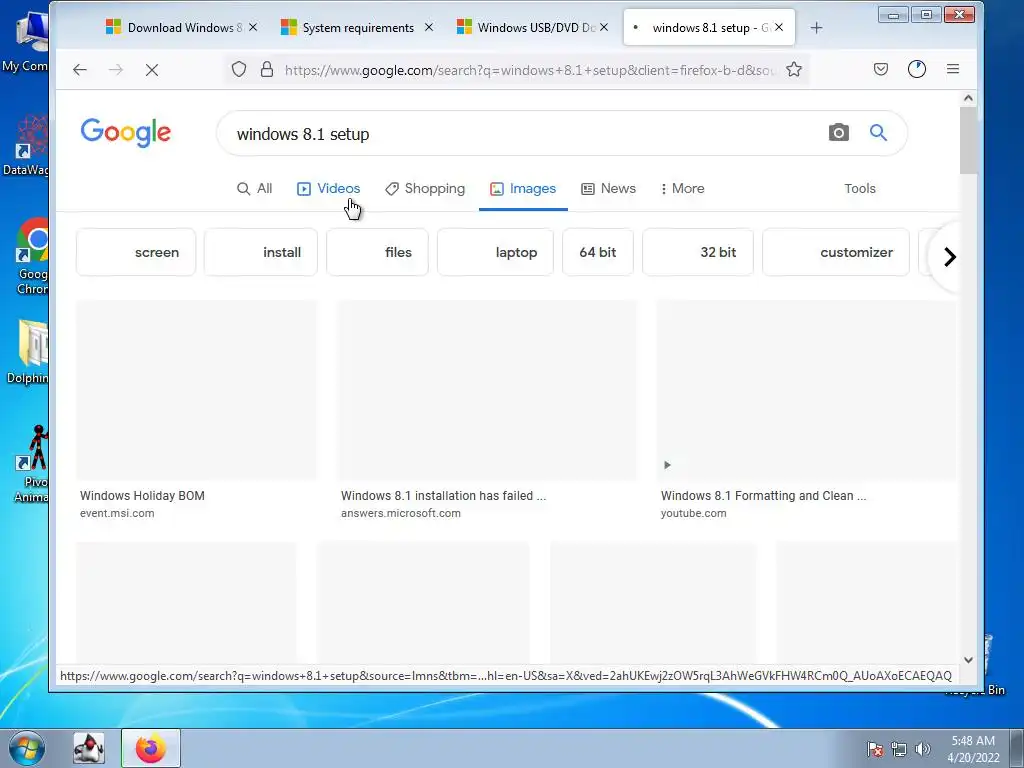
Task: Open the Dolphin folder on desktop
Action: pos(29,352)
